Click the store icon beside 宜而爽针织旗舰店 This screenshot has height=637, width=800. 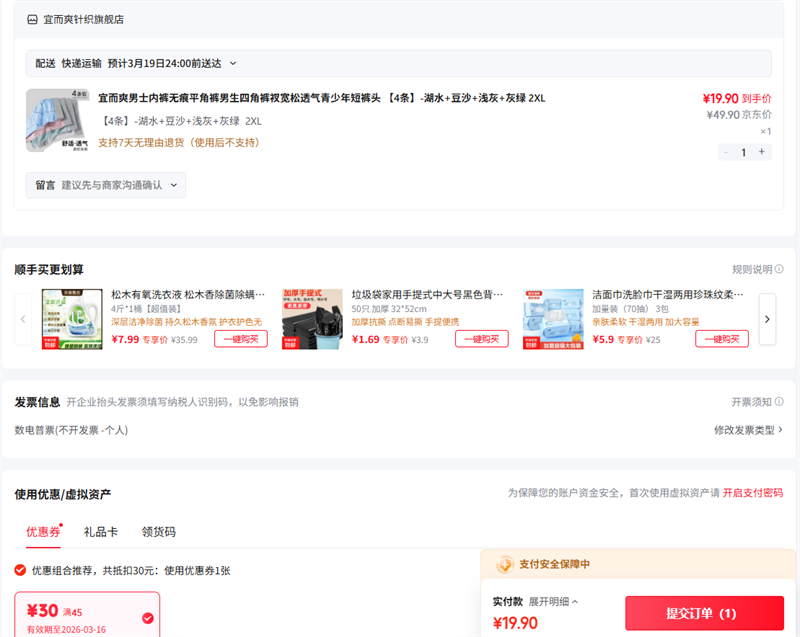pyautogui.click(x=32, y=19)
